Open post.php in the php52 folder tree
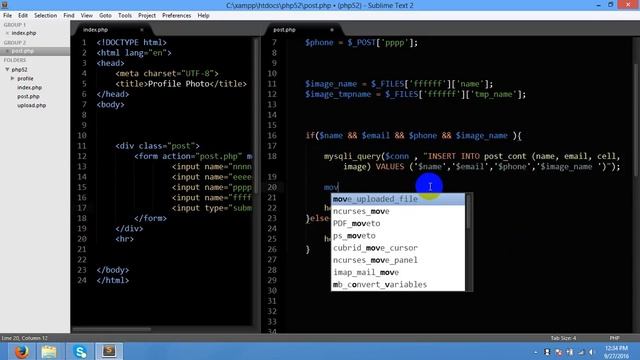 coord(28,96)
